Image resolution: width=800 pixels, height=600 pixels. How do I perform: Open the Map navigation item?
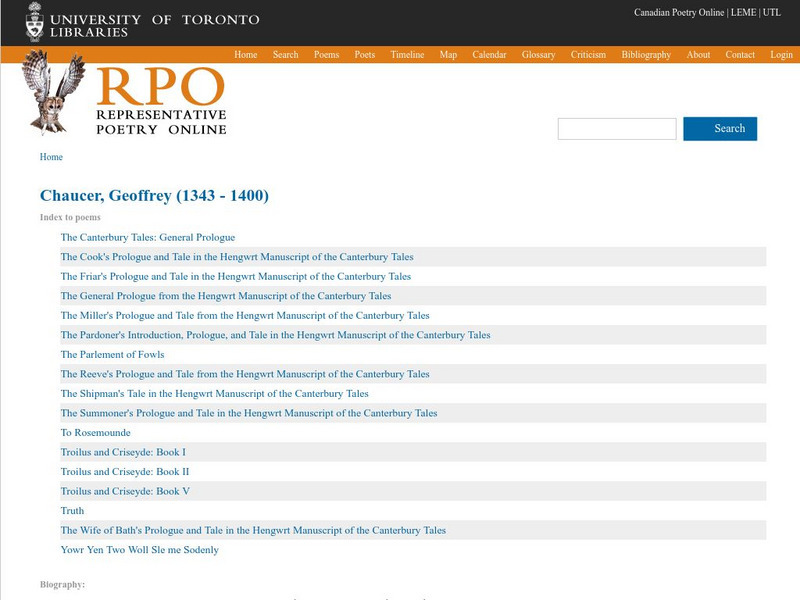point(448,55)
